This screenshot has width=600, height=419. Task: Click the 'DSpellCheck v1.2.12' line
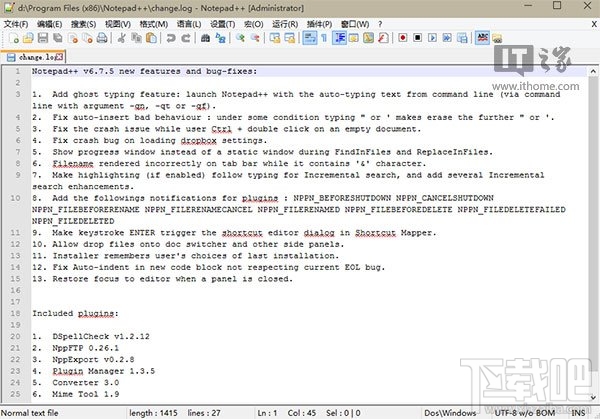click(x=91, y=336)
